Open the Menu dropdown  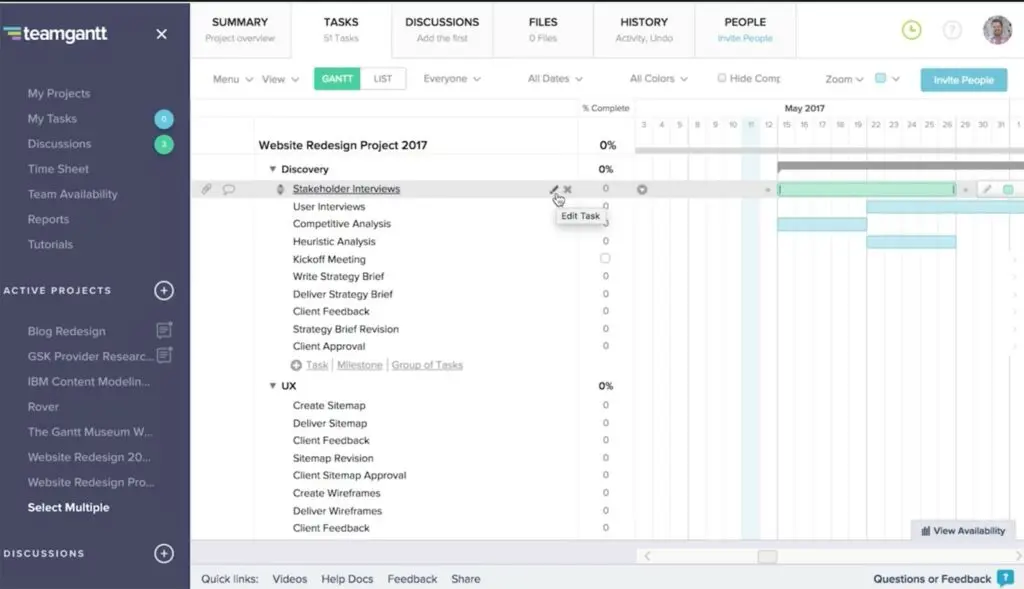tap(232, 79)
